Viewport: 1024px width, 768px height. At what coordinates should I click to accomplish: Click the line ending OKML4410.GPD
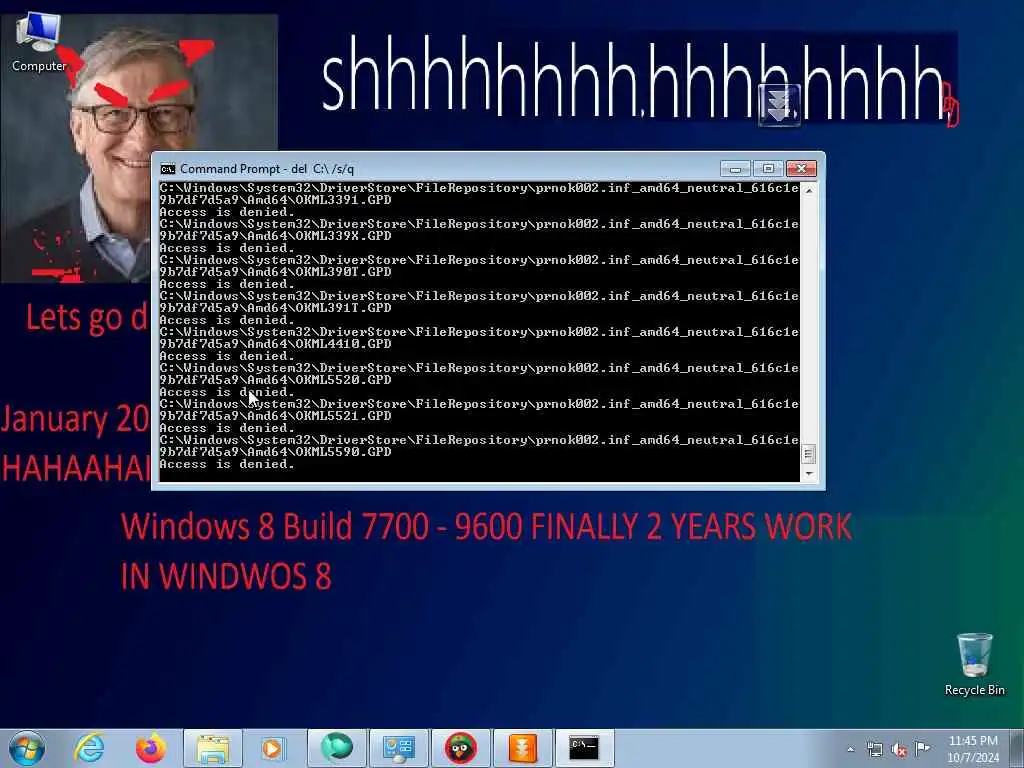(x=276, y=344)
